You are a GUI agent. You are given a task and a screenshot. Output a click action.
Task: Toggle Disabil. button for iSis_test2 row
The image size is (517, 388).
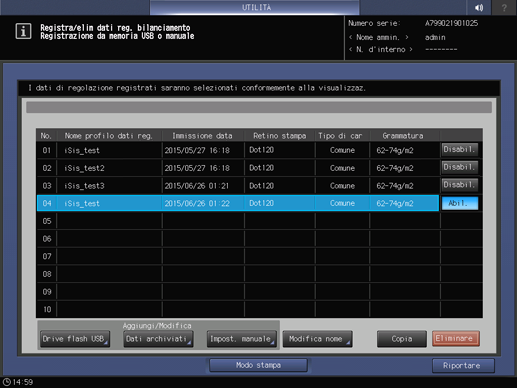pyautogui.click(x=460, y=167)
